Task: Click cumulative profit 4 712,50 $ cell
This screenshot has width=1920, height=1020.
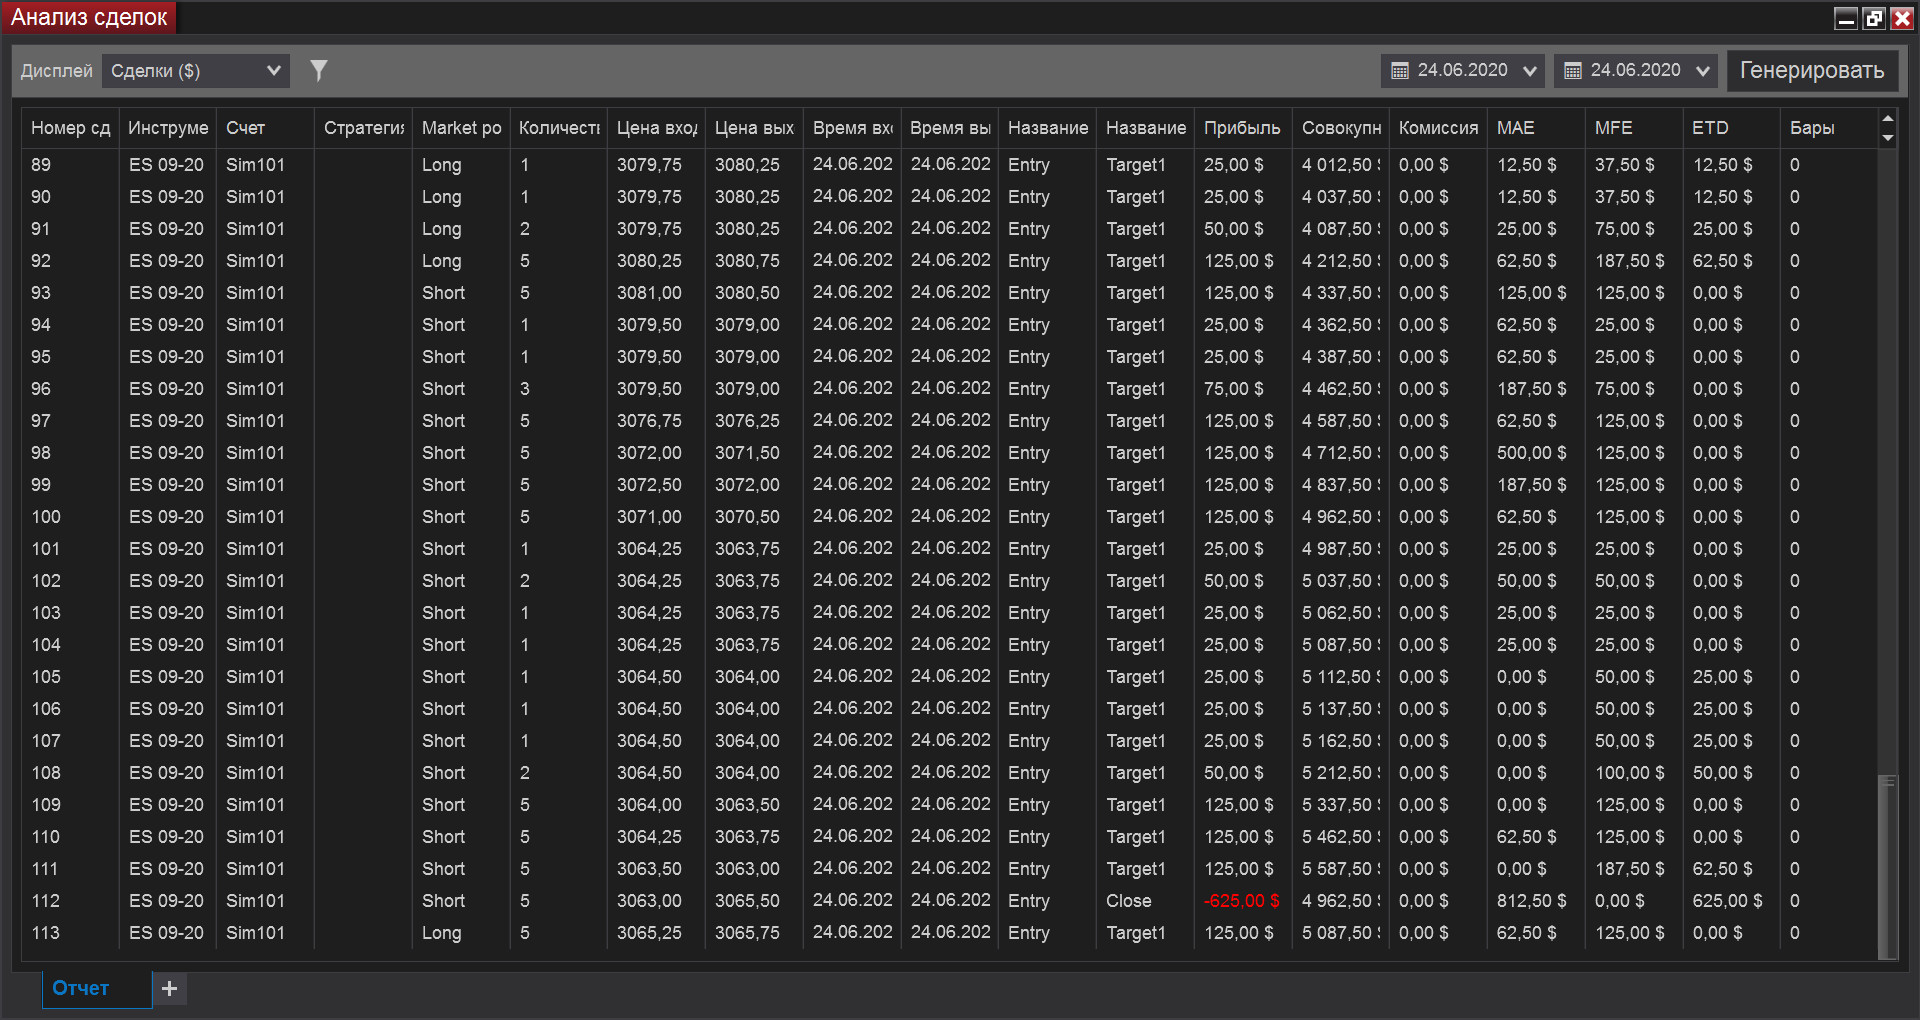Action: pos(1341,453)
